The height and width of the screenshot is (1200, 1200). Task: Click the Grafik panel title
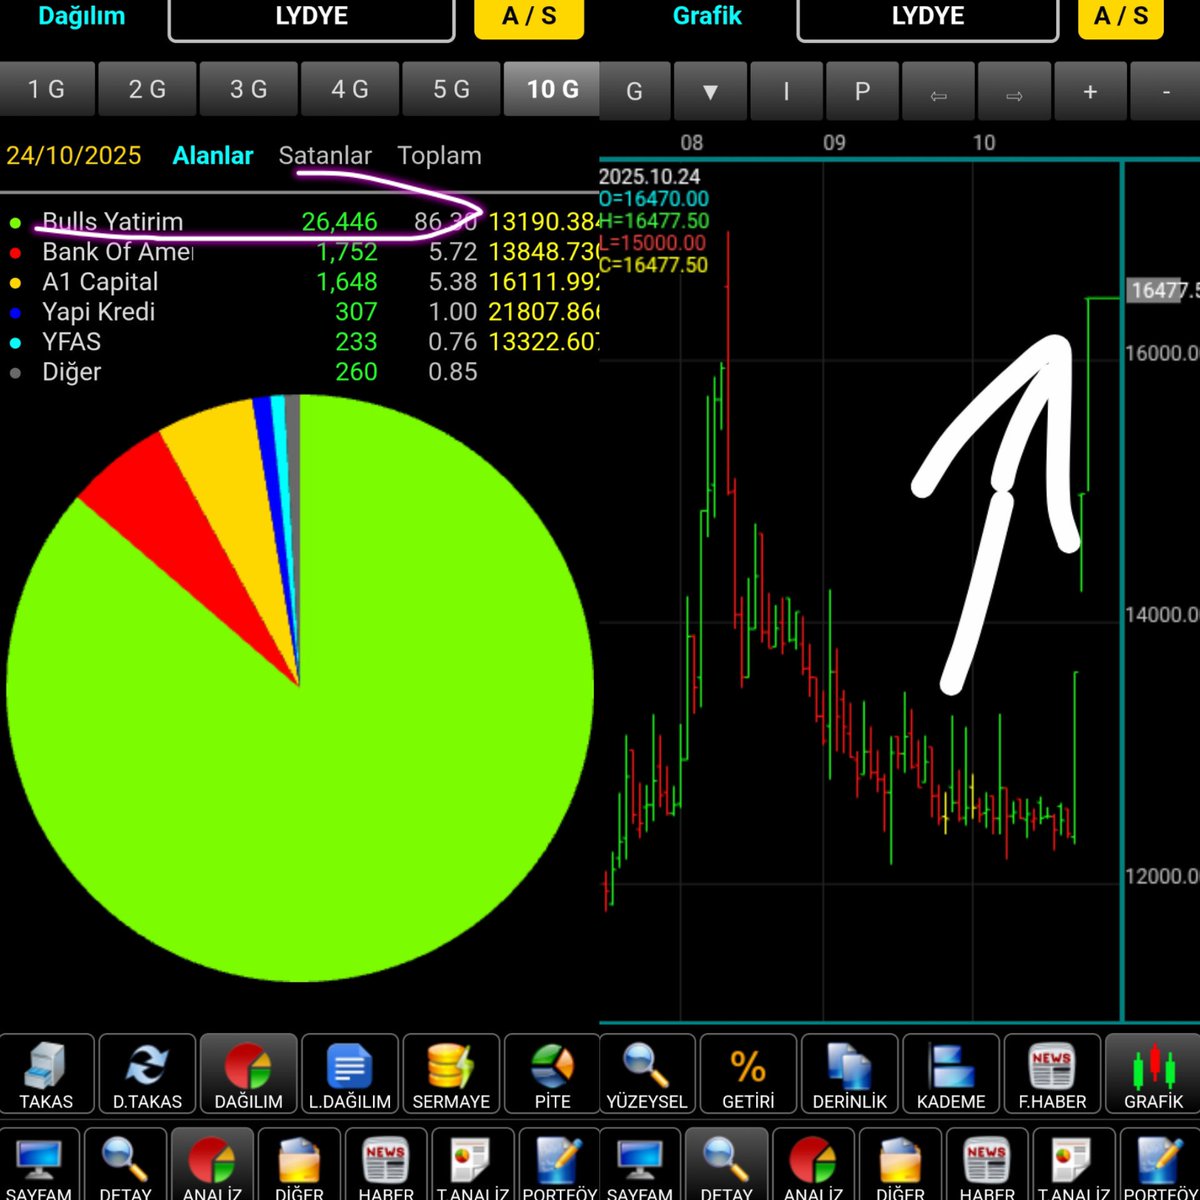[707, 16]
